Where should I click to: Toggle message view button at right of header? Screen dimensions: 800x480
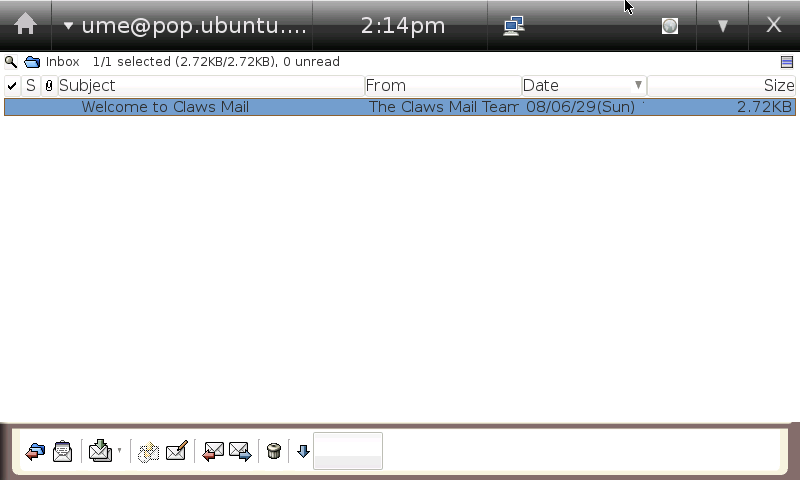click(787, 62)
